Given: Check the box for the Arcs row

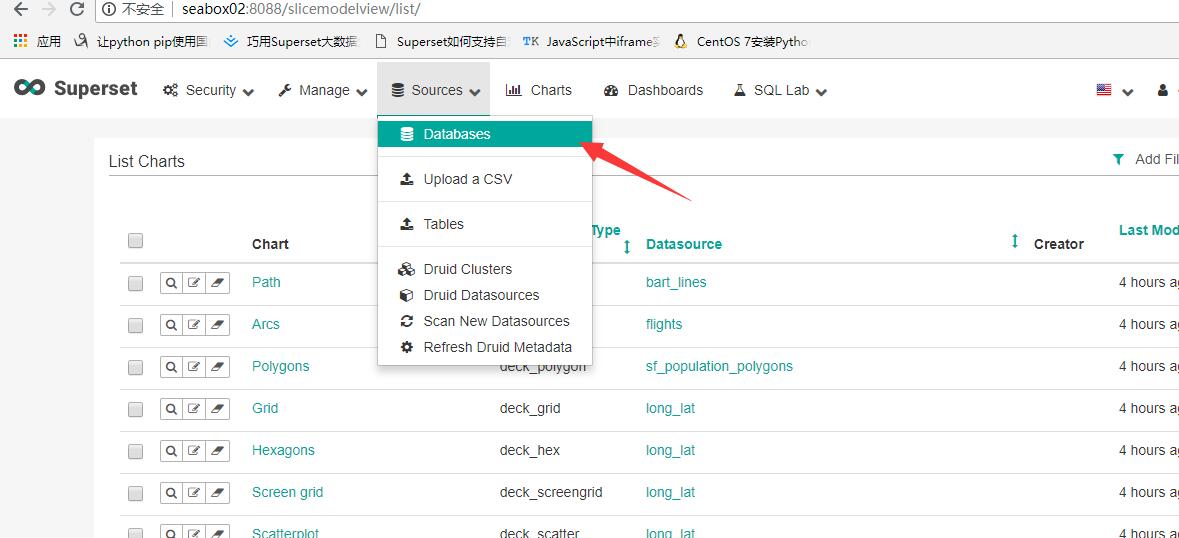Looking at the screenshot, I should point(135,325).
